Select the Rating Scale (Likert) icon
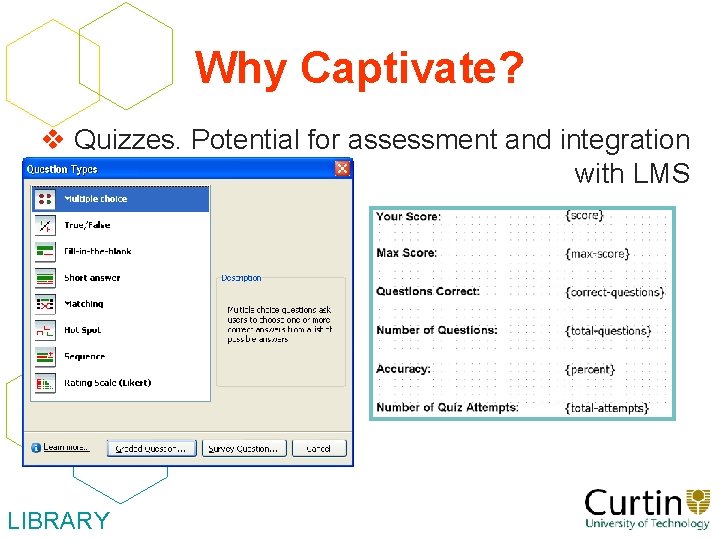The width and height of the screenshot is (720, 540). pyautogui.click(x=45, y=383)
